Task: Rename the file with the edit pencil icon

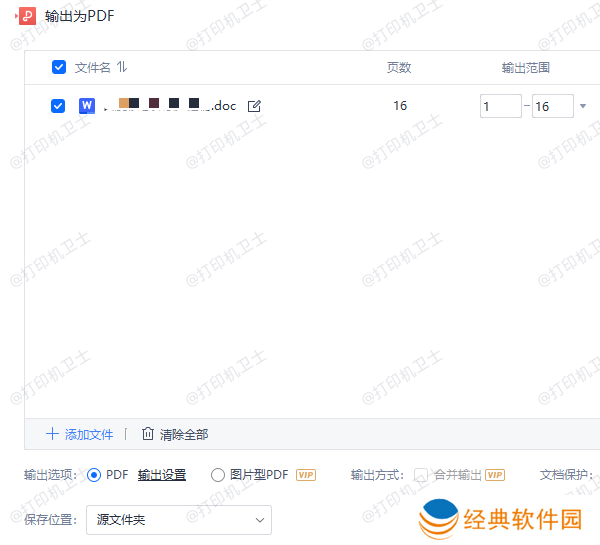Action: (x=254, y=106)
